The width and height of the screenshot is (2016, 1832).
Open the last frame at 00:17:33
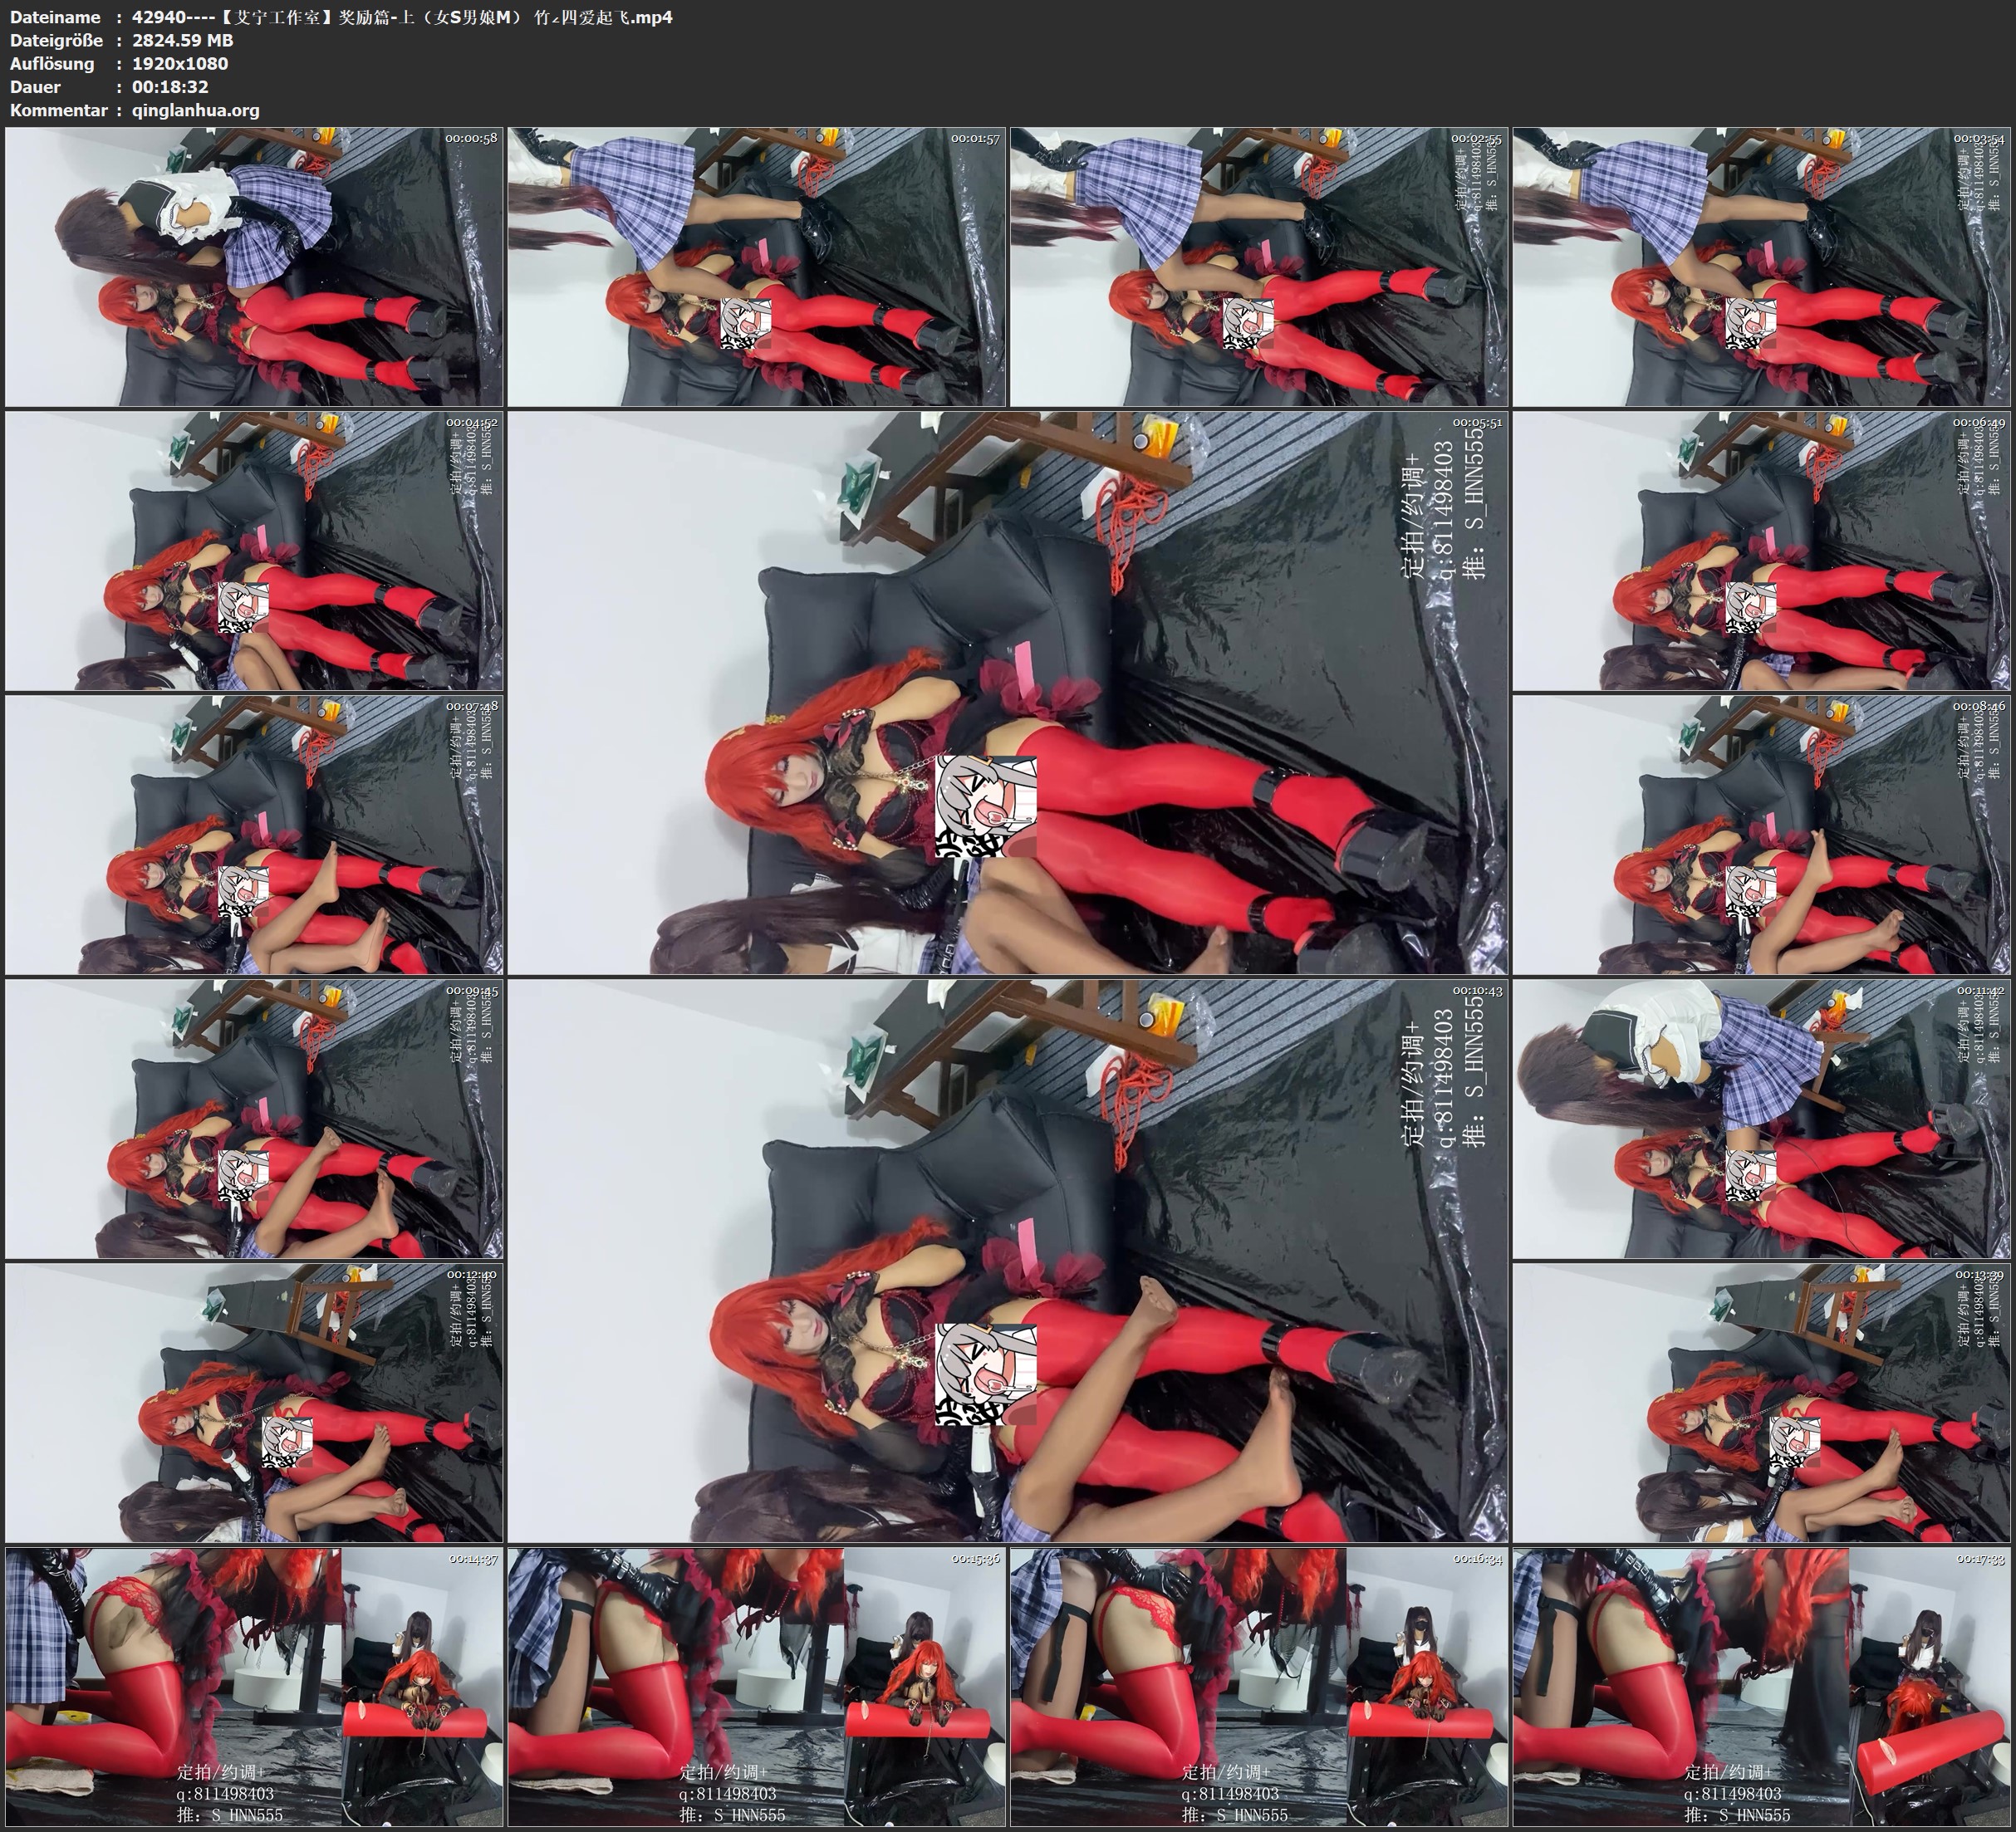[1762, 1687]
